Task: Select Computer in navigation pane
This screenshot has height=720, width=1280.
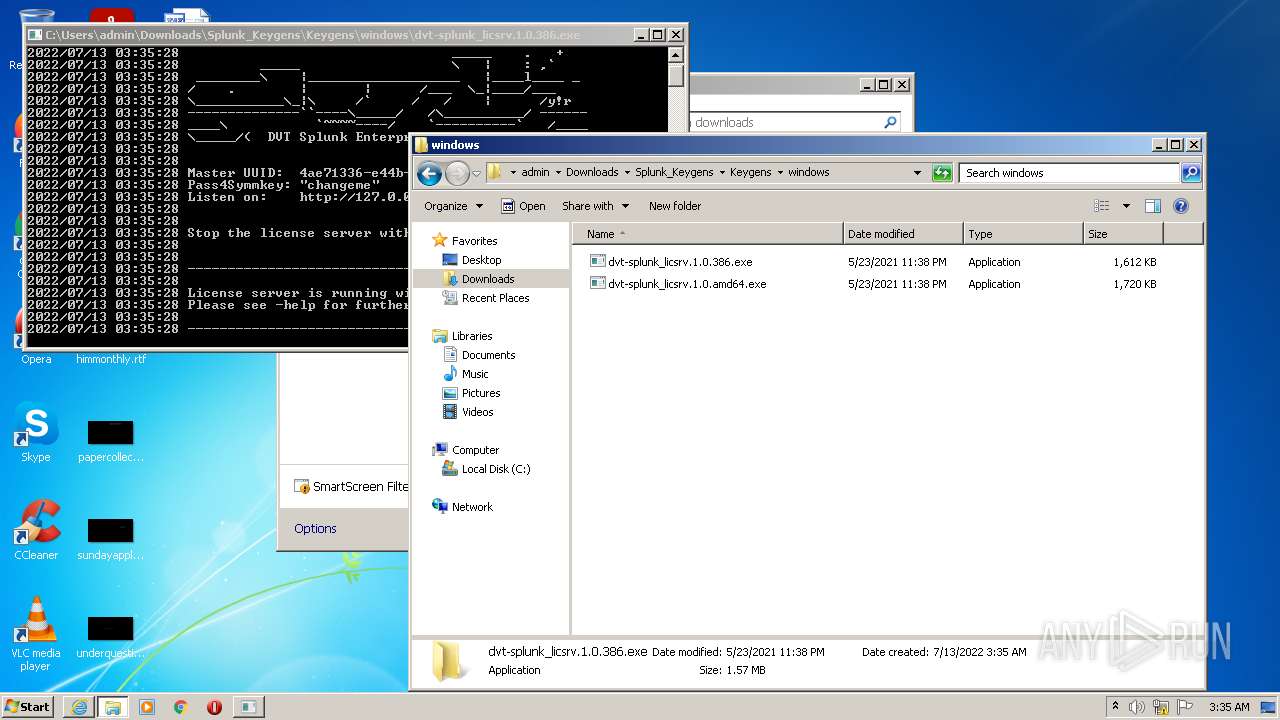Action: 475,450
